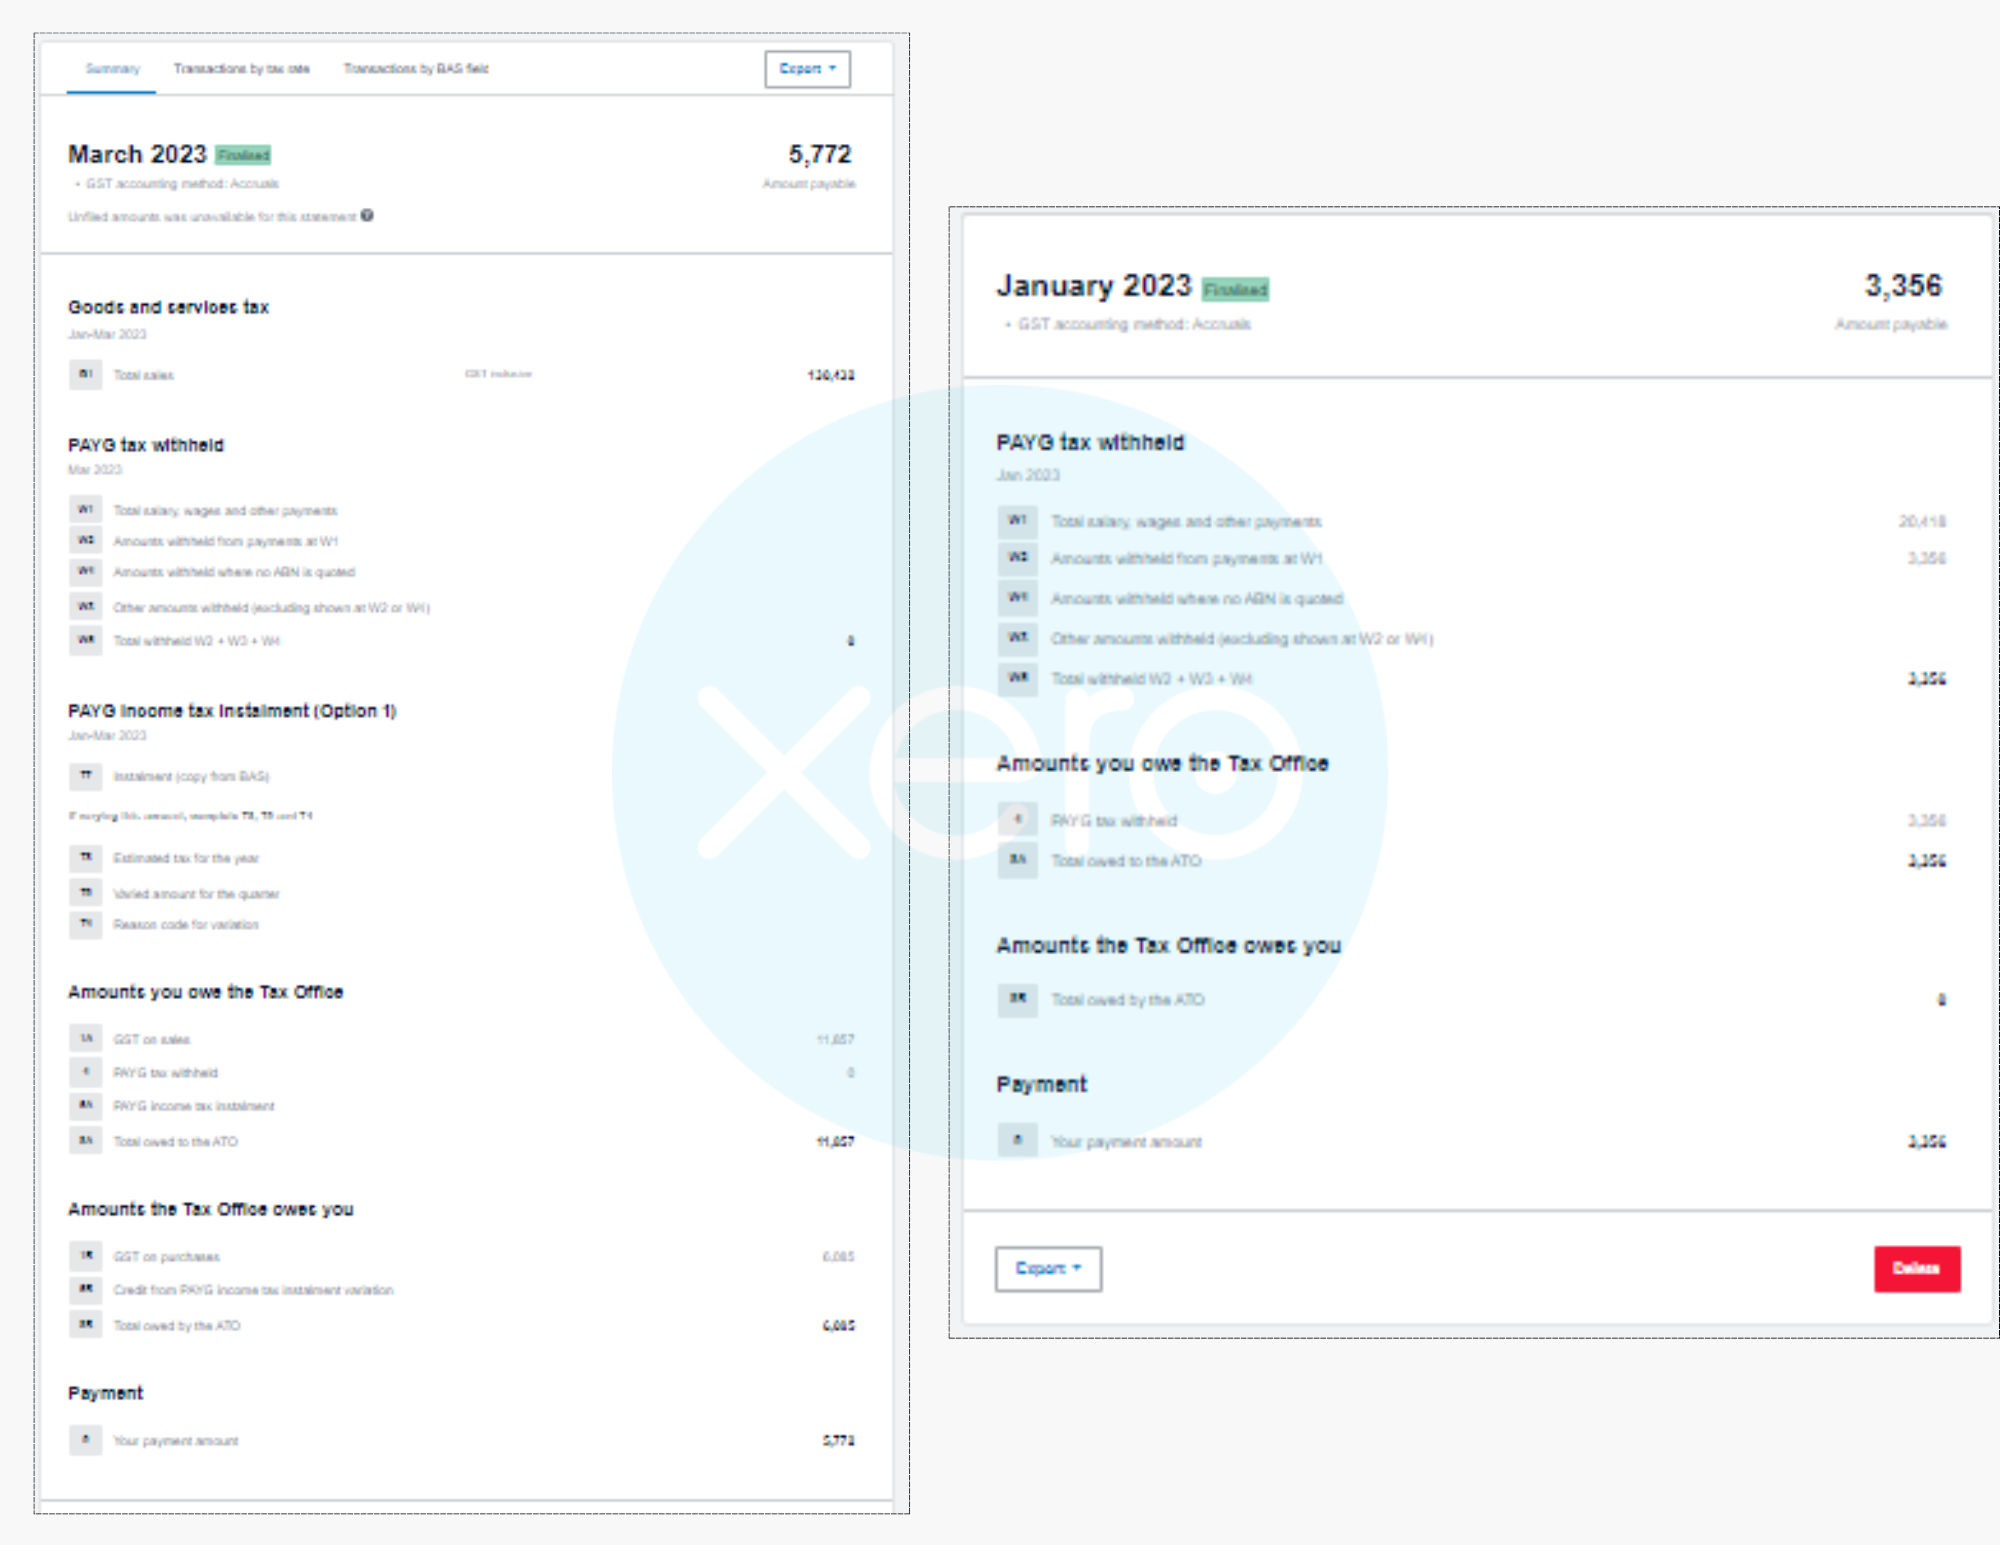
Task: Click the W2 badge in the January statement
Action: click(x=1017, y=557)
